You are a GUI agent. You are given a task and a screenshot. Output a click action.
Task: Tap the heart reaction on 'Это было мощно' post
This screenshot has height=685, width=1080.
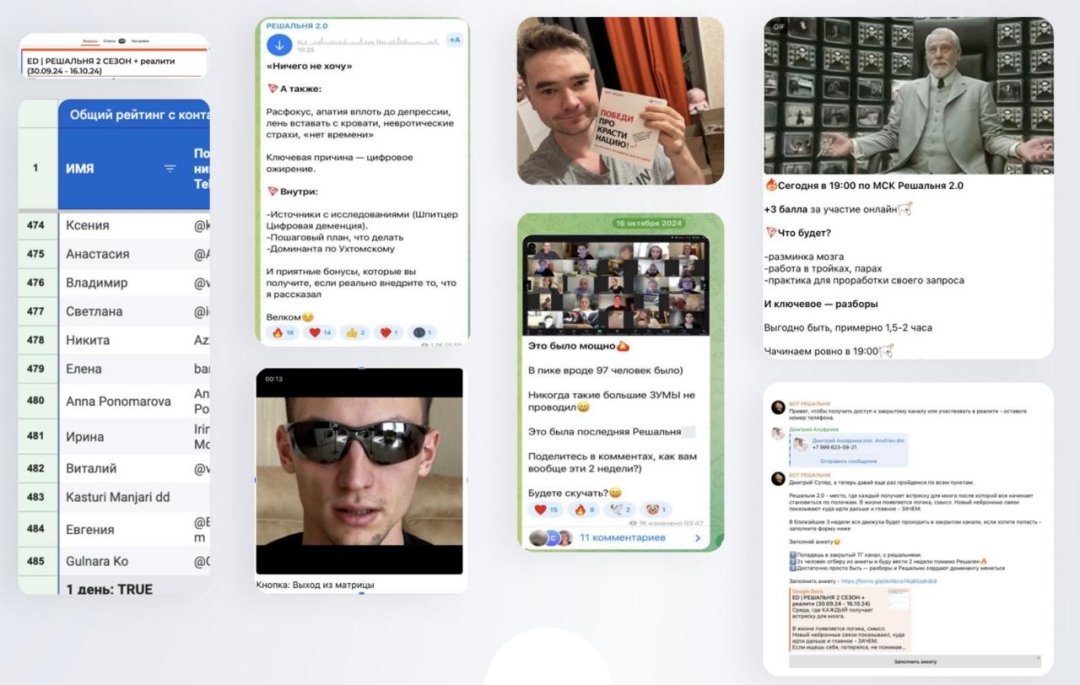(x=546, y=509)
